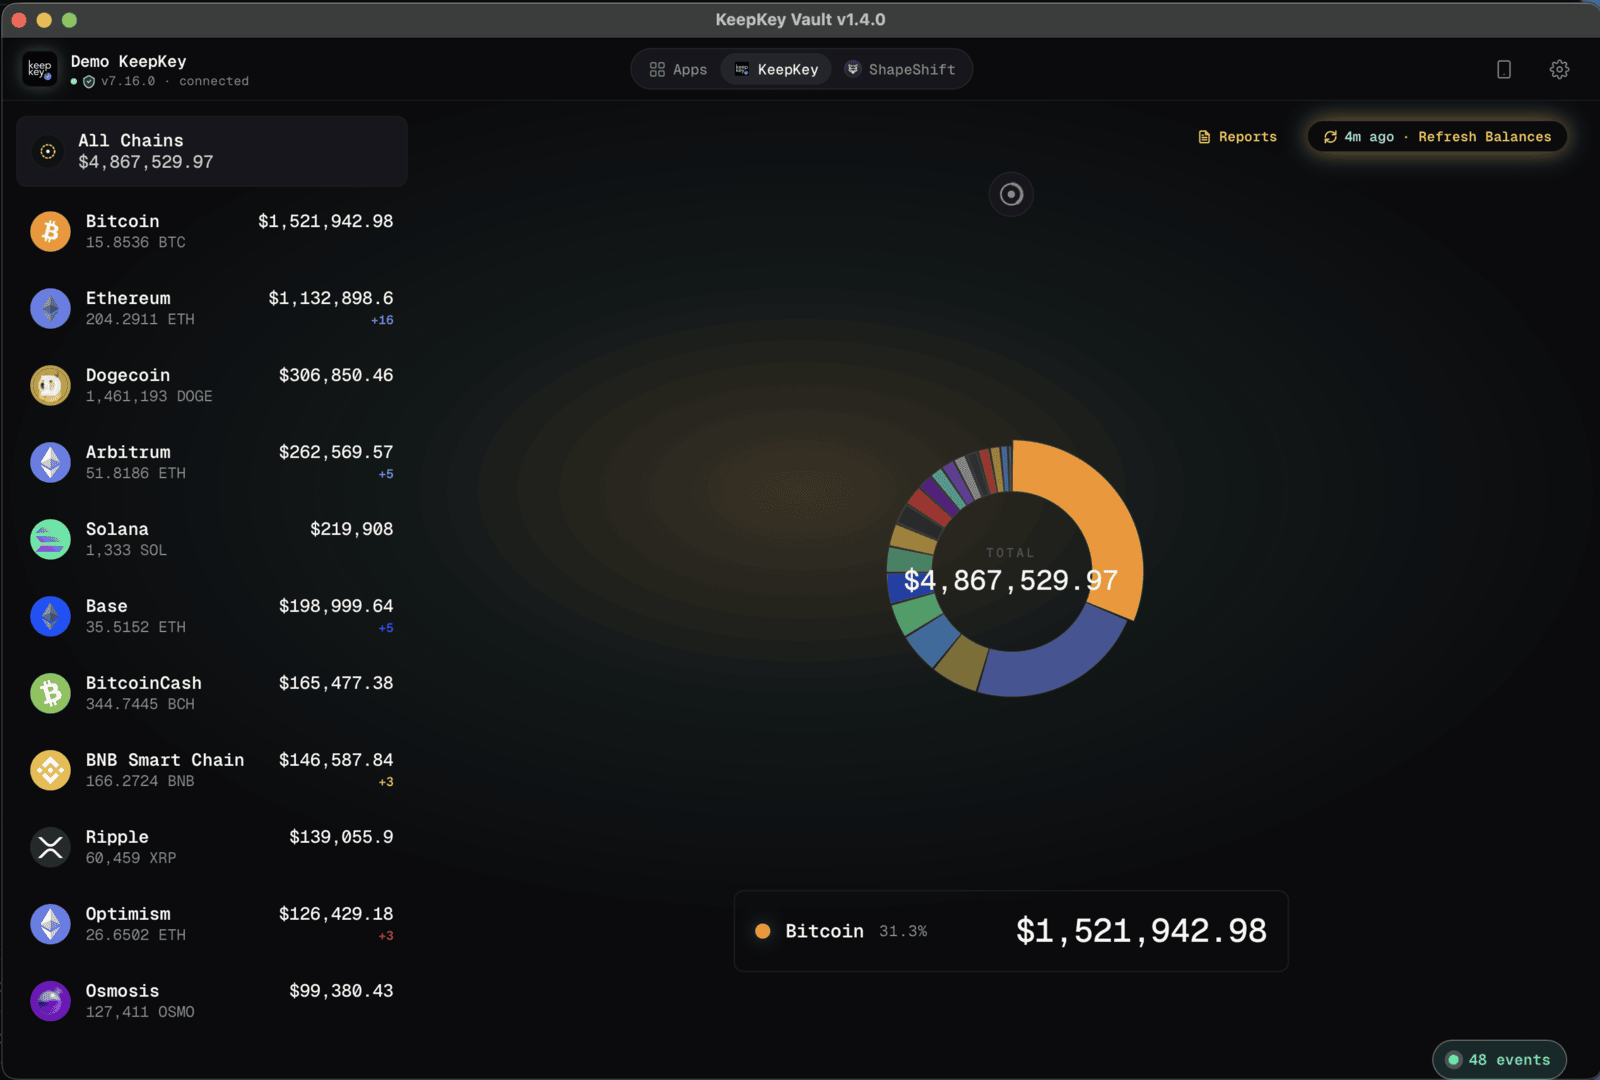Screen dimensions: 1600x1080
Task: Click the Demo KeepKey device name
Action: tap(128, 61)
